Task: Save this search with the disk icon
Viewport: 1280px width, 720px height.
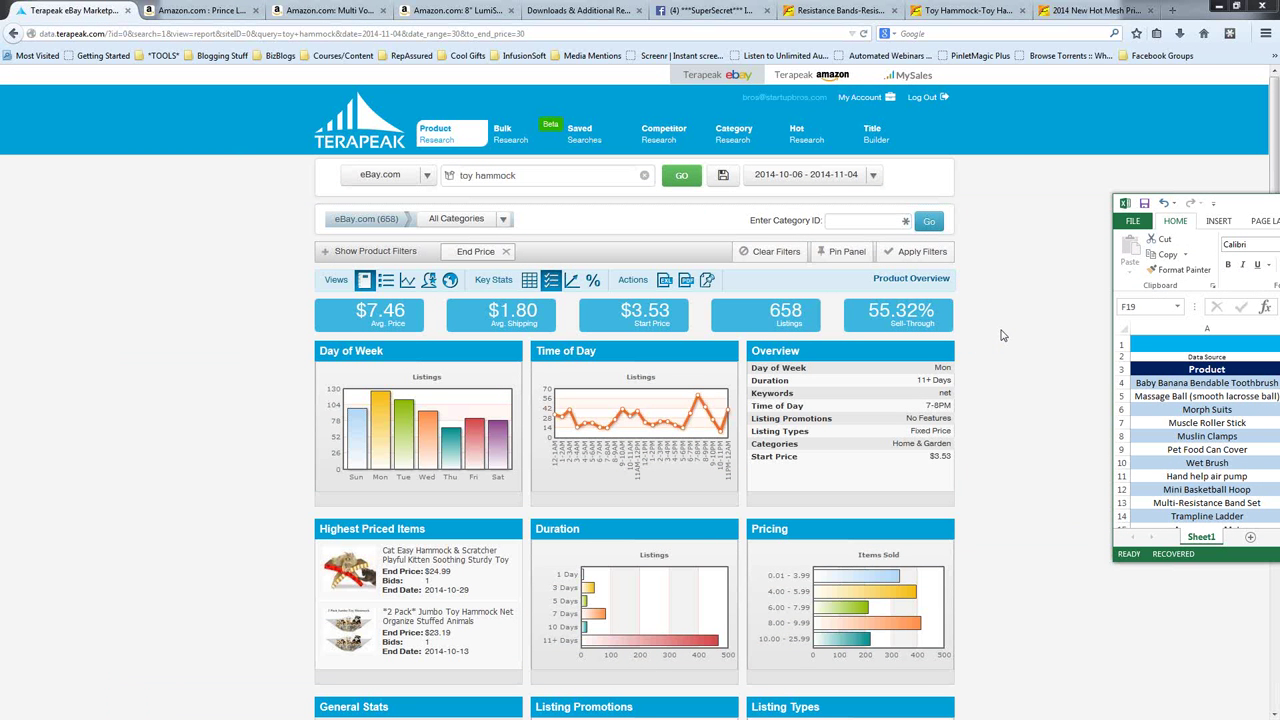Action: click(x=723, y=175)
